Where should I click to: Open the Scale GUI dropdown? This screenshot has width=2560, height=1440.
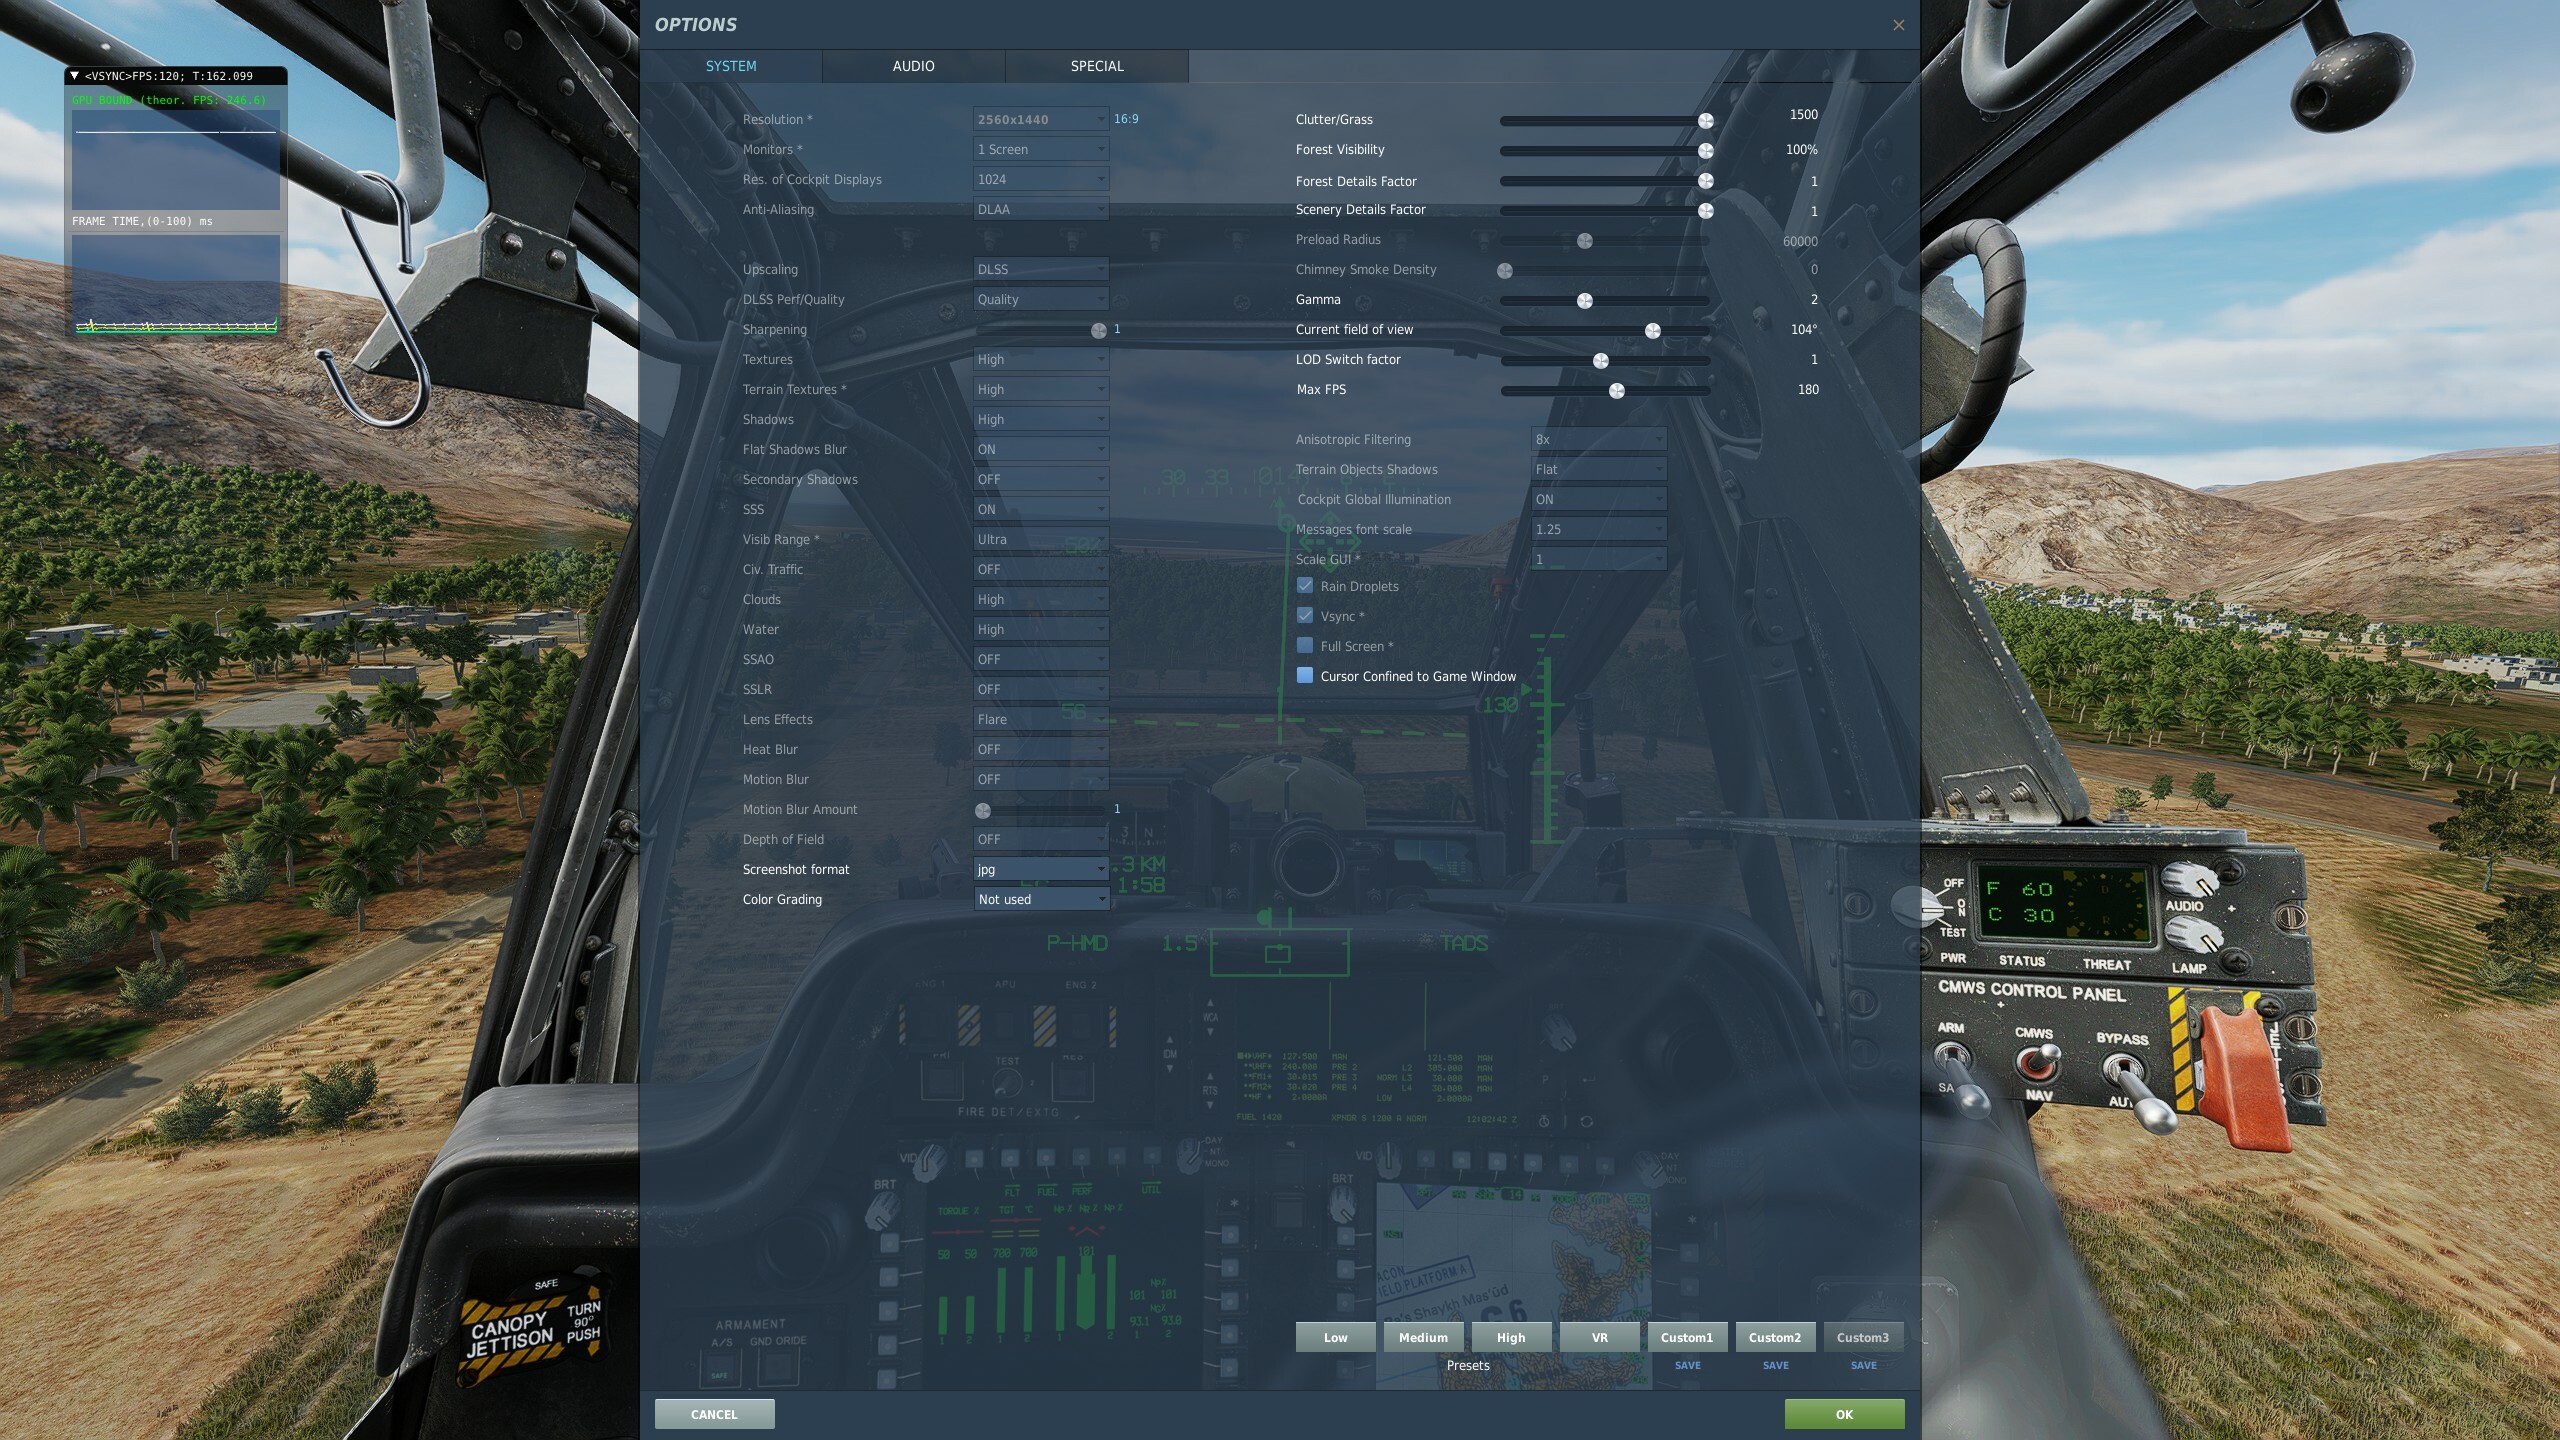[1599, 559]
